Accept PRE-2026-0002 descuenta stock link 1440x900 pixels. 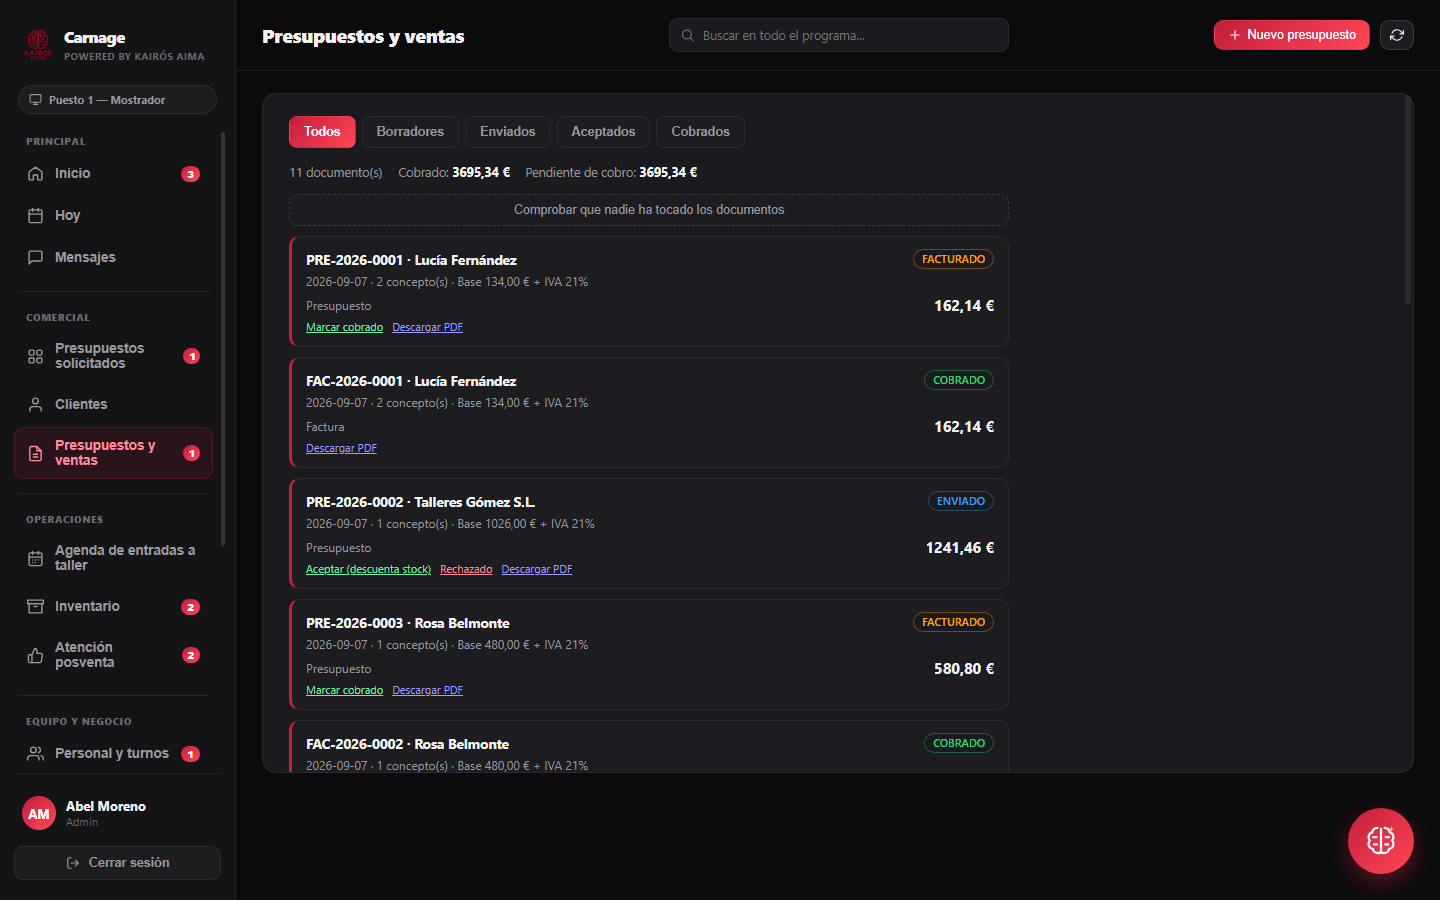[x=368, y=570]
